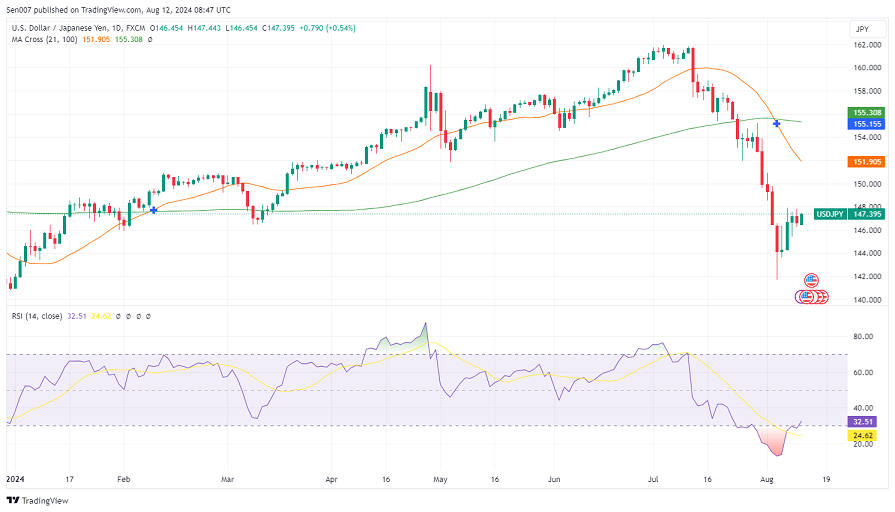
Task: Click the USDJPY symbol price tag
Action: coord(831,214)
